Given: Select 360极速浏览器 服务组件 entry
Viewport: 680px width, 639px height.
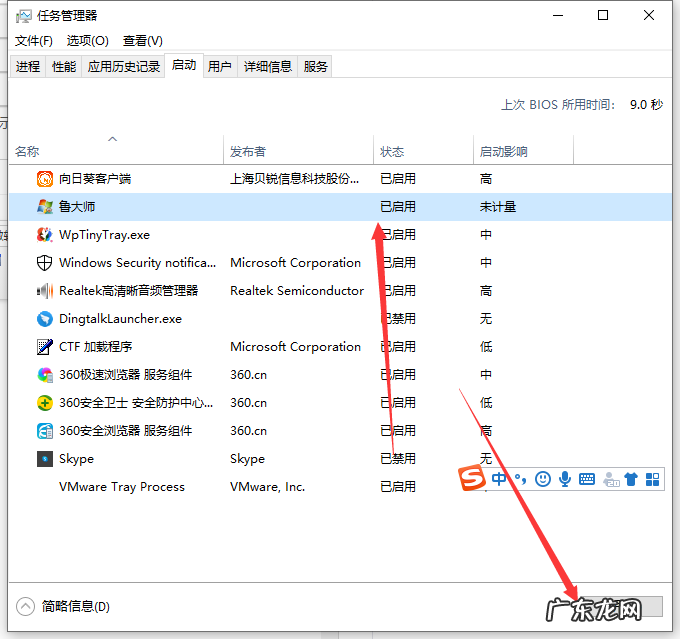Looking at the screenshot, I should 125,375.
